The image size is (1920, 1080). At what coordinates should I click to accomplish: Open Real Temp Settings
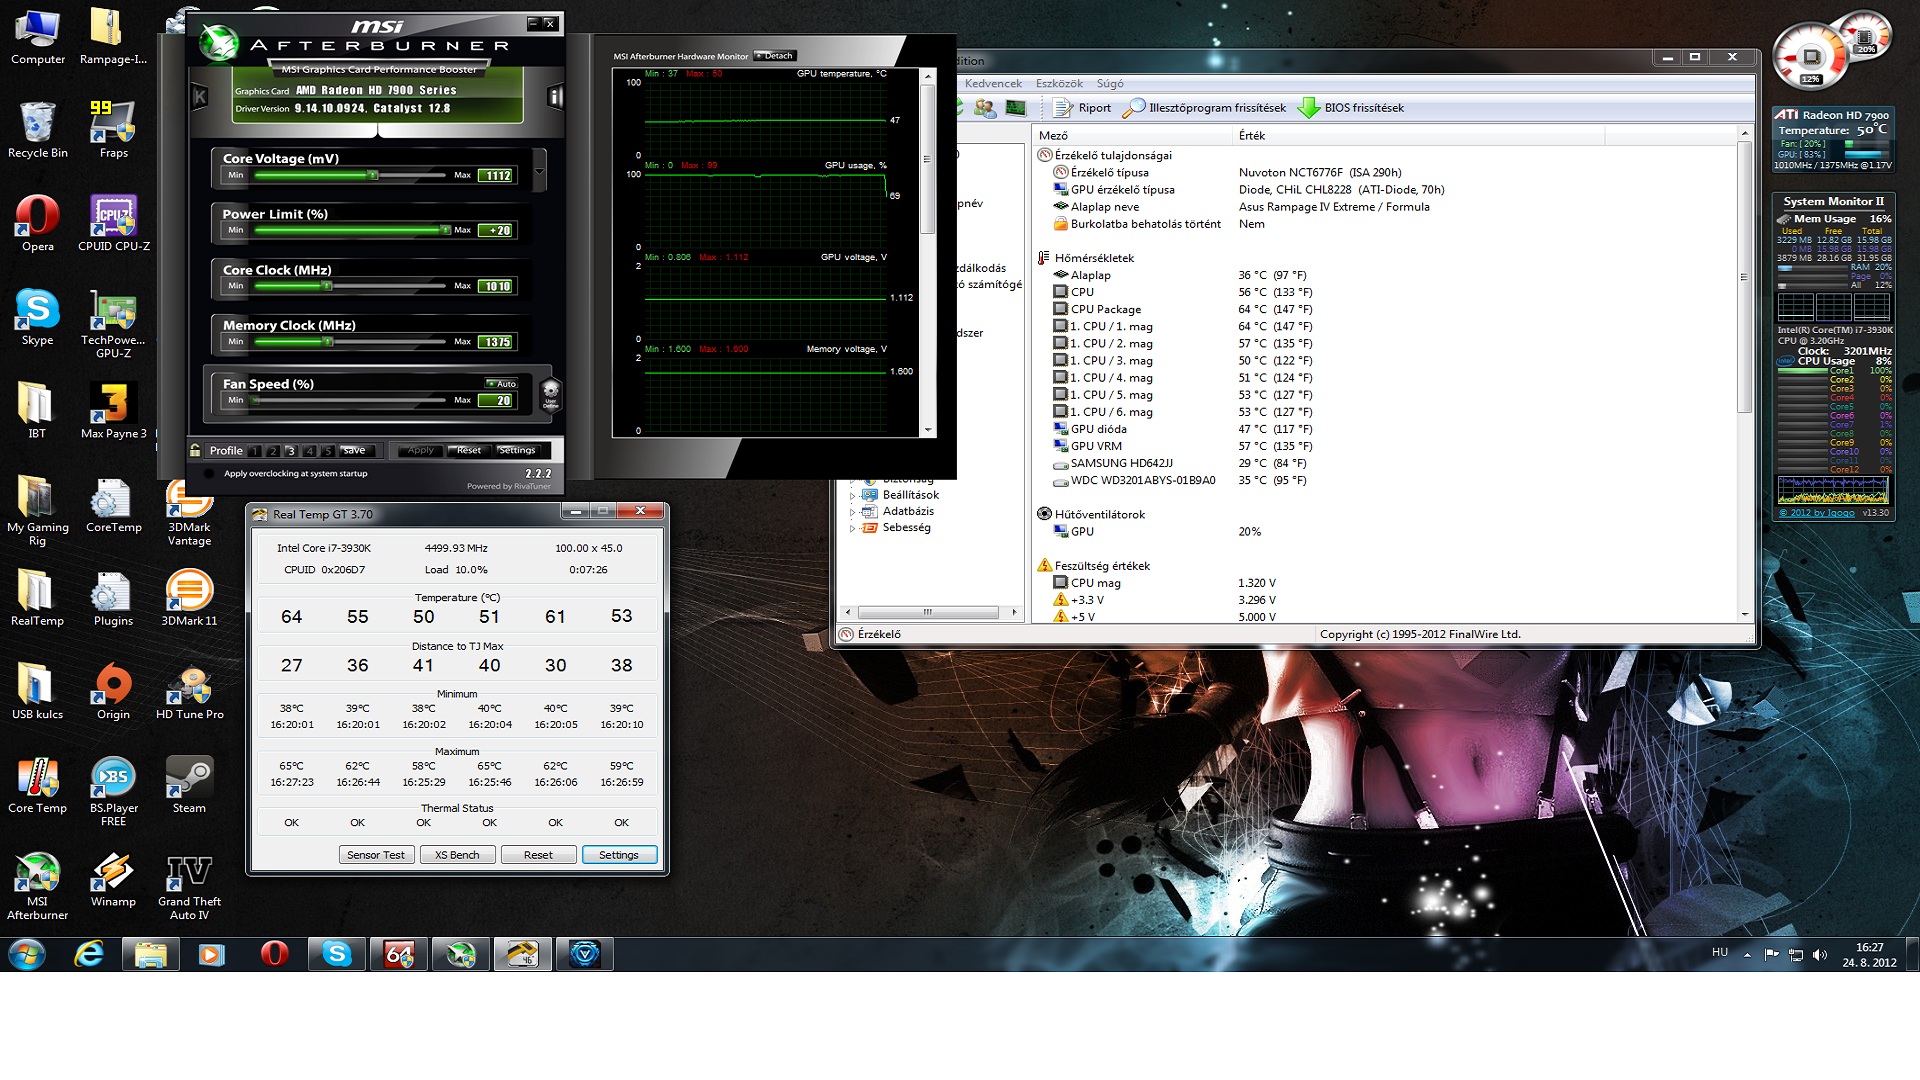click(618, 855)
